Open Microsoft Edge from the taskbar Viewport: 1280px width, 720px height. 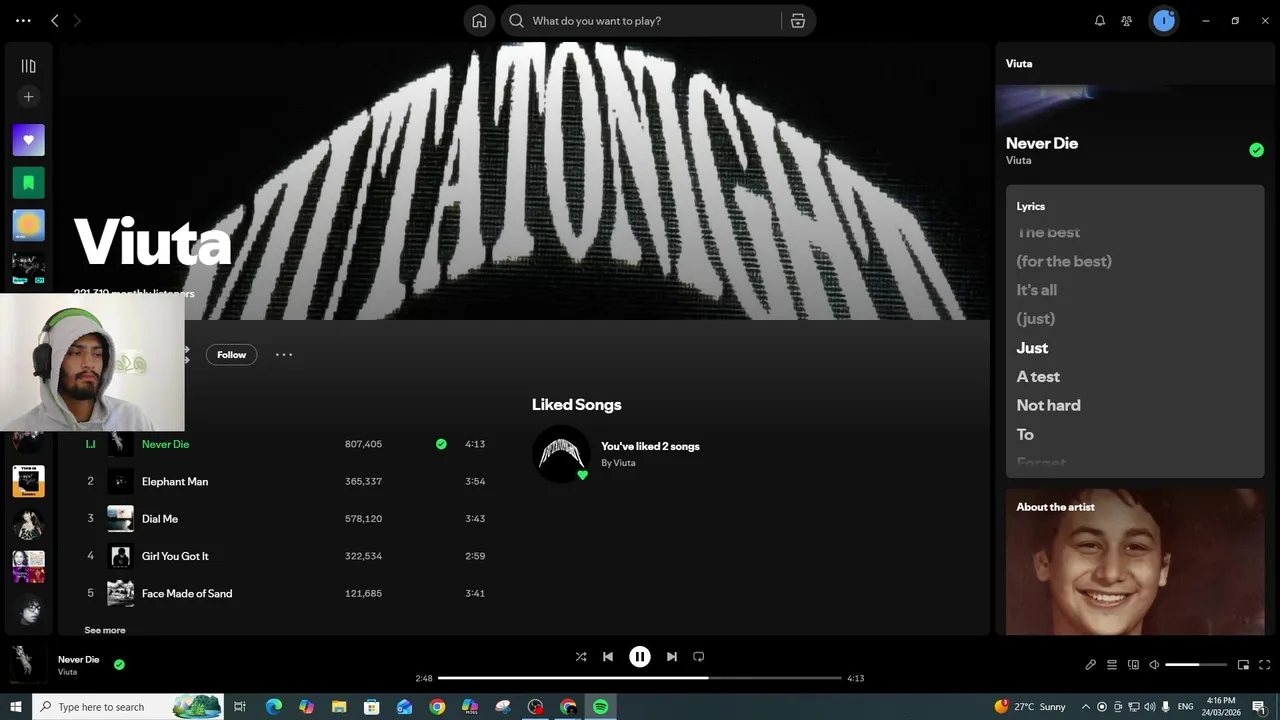pos(273,707)
